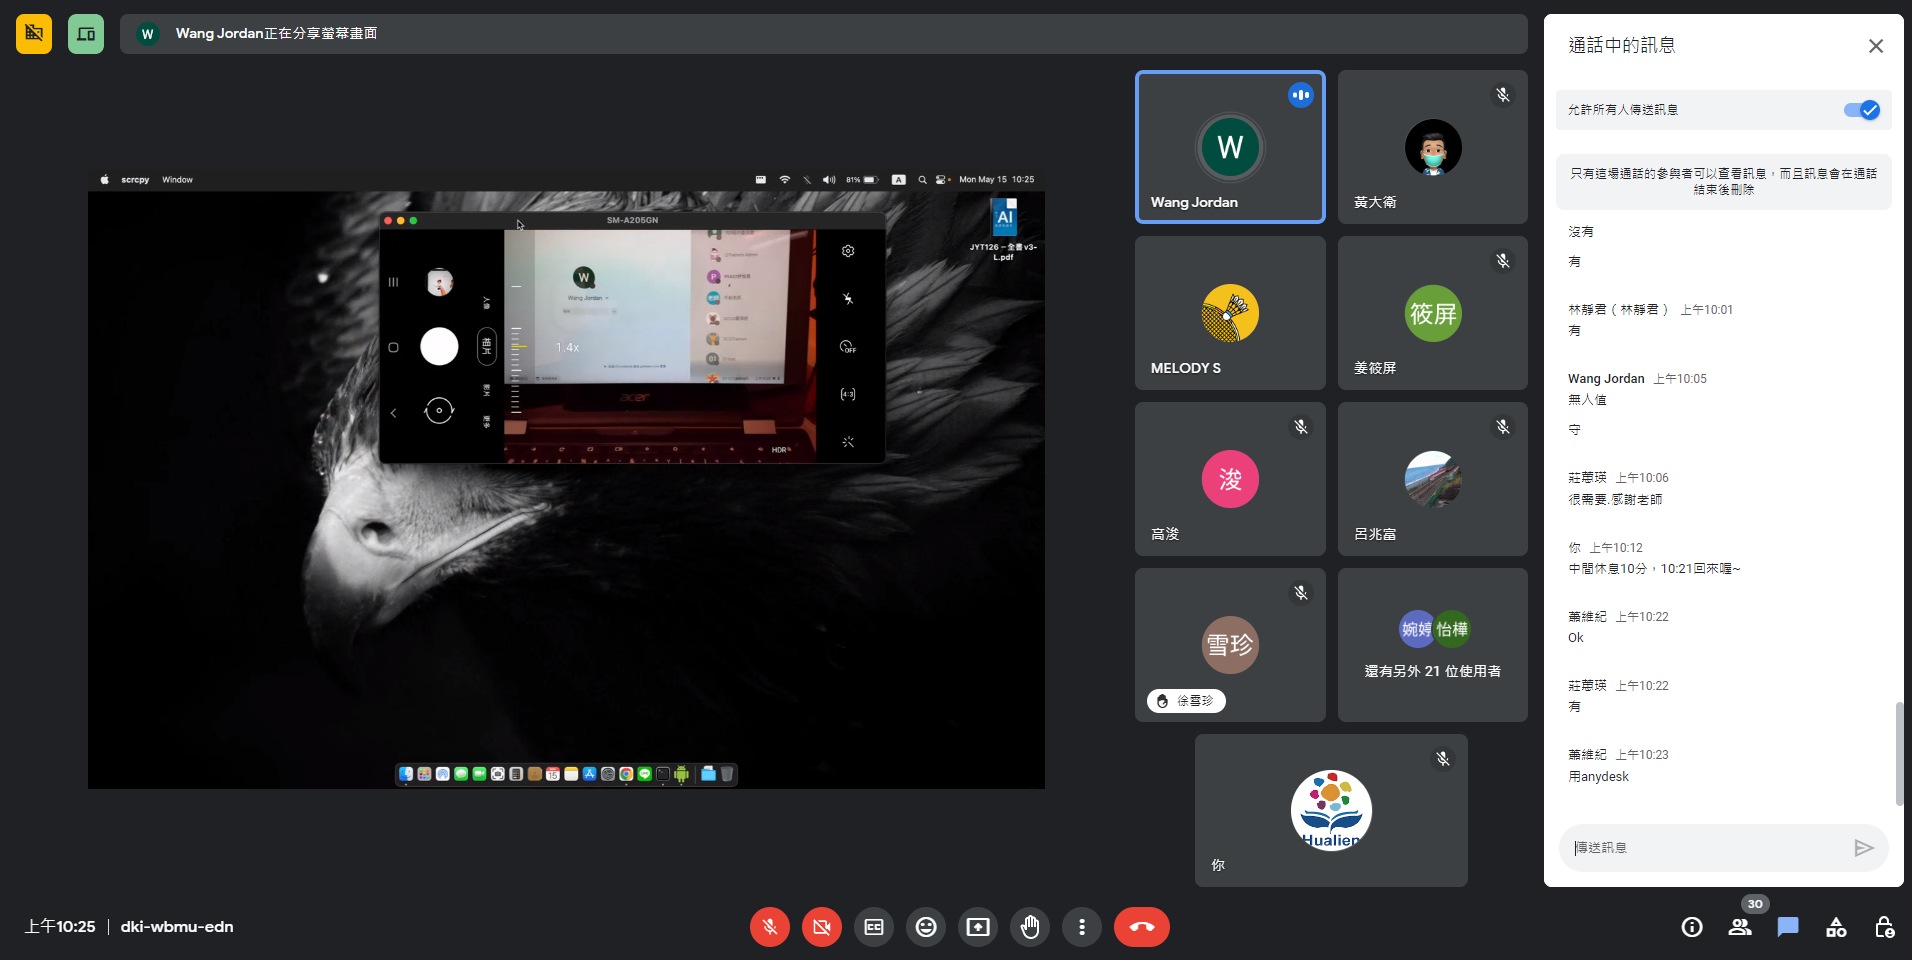
Task: Expand the 21 other users tile
Action: [1432, 645]
